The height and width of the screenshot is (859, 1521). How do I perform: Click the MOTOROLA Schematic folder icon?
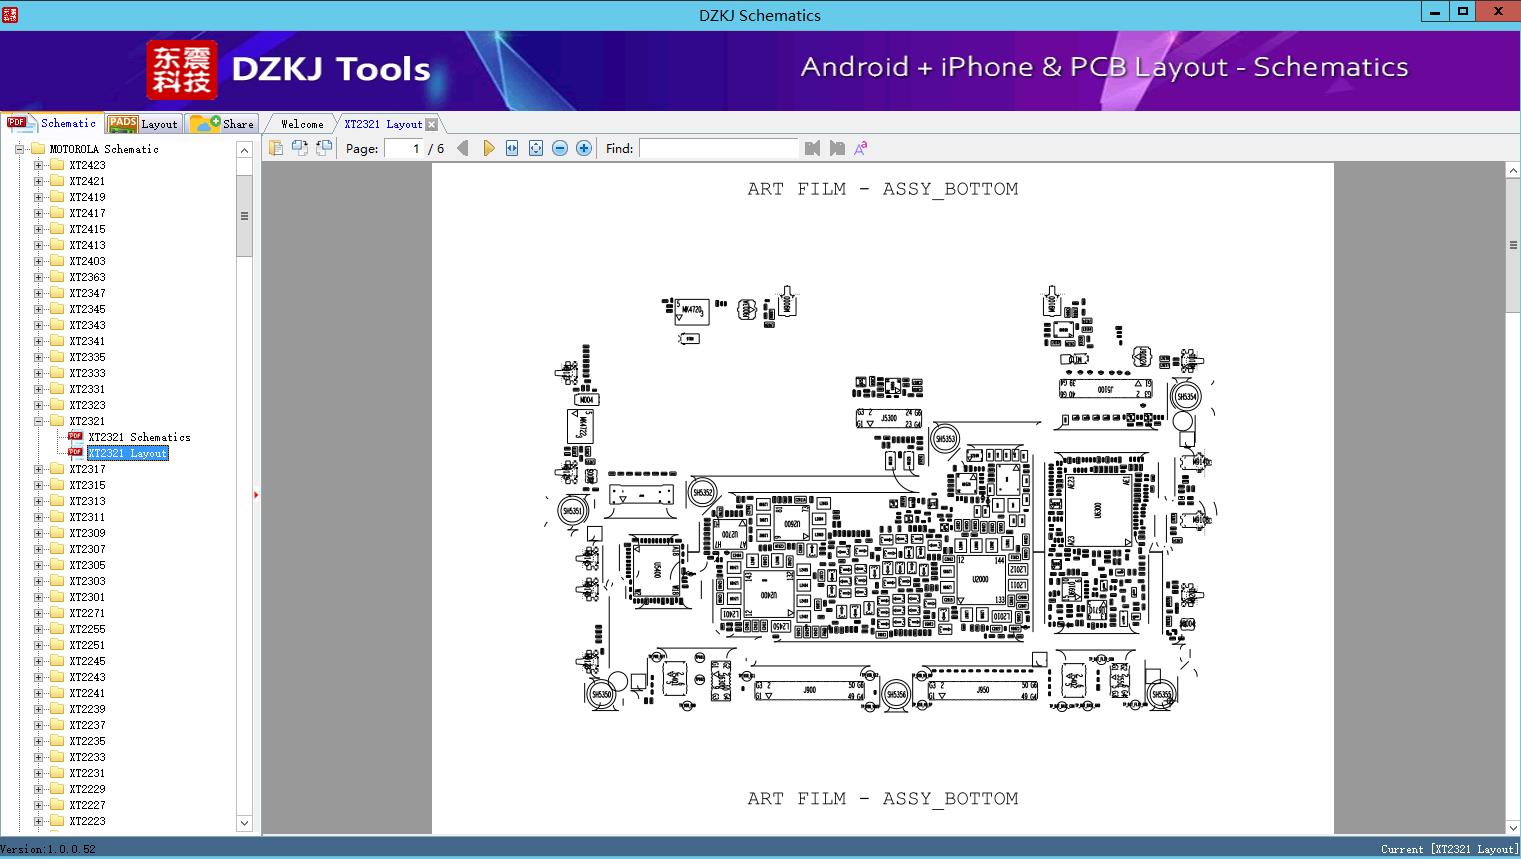(x=38, y=149)
